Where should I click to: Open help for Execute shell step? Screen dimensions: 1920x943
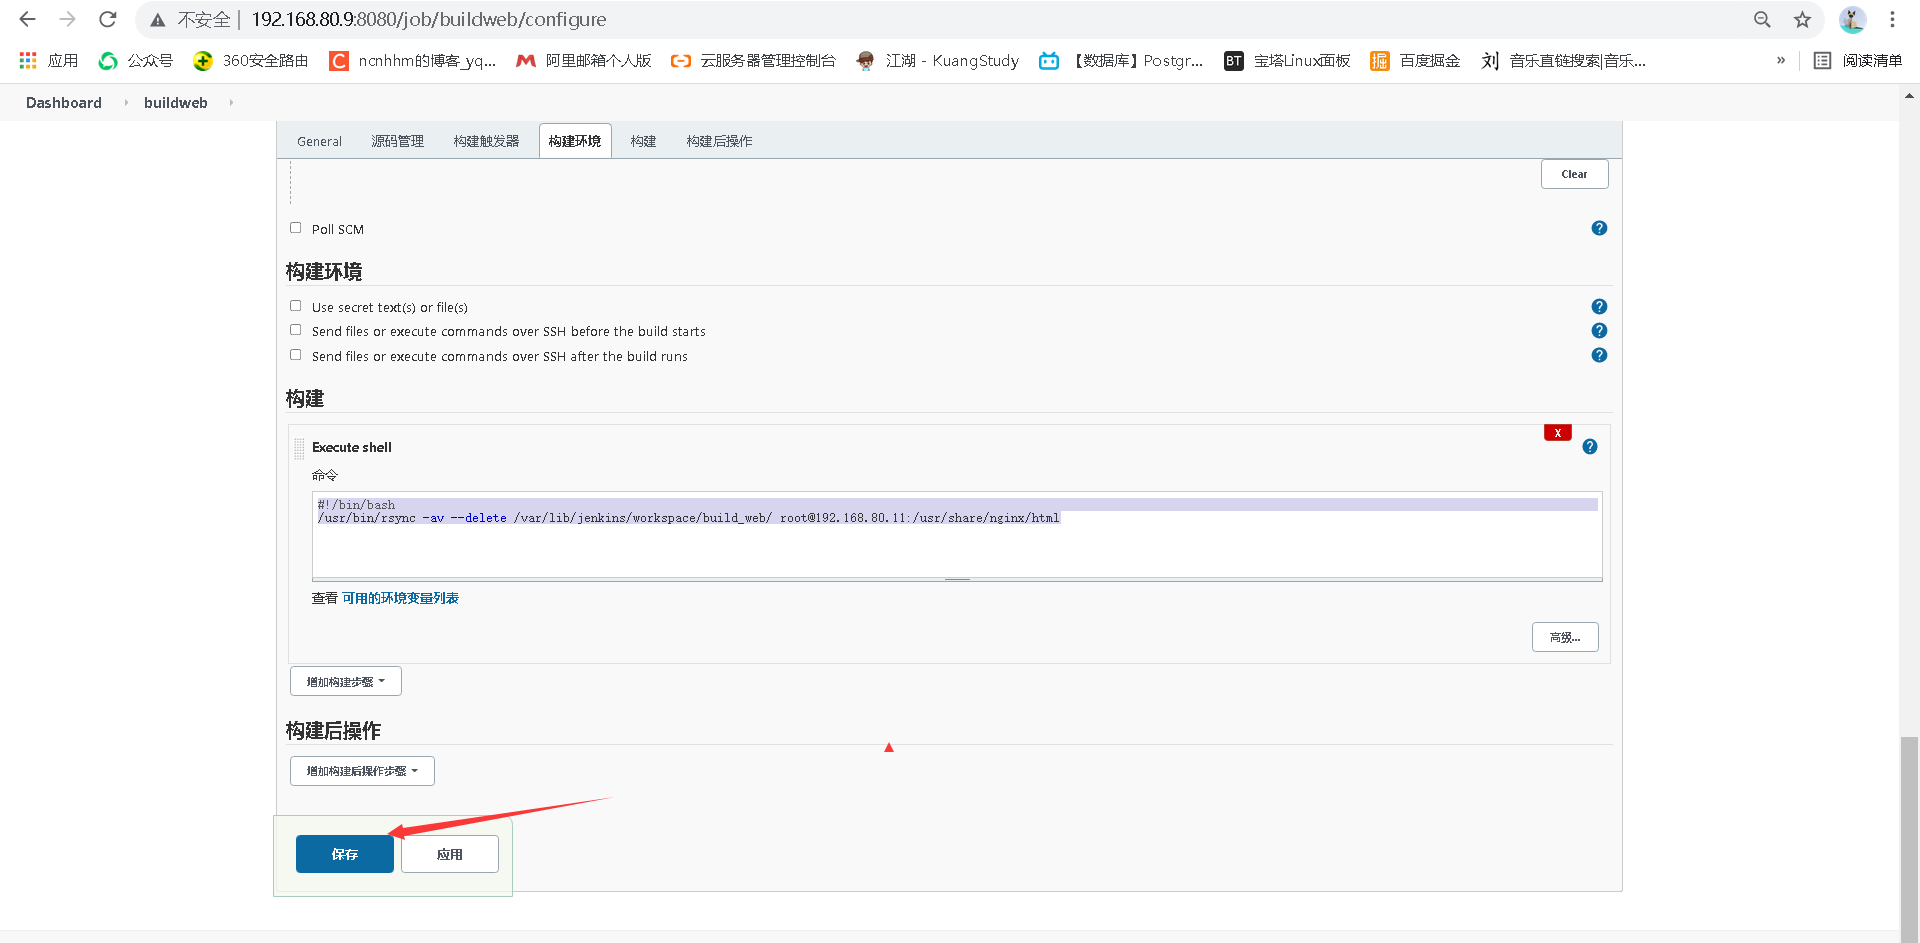1591,446
